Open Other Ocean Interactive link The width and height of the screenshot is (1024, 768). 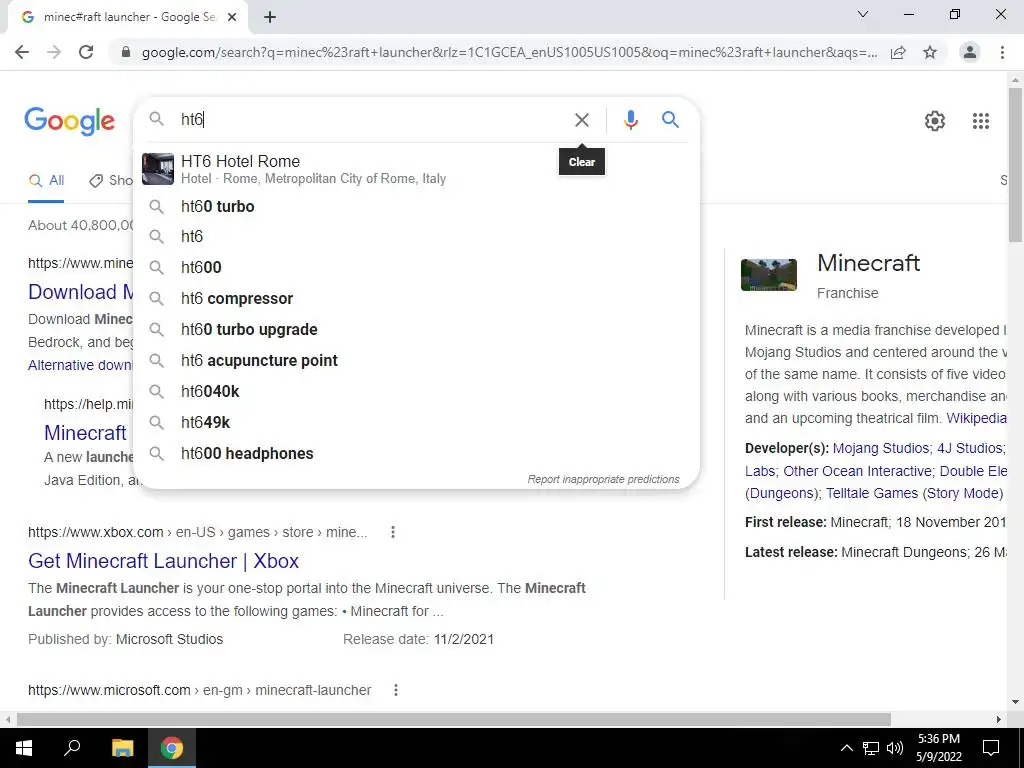[x=857, y=471]
